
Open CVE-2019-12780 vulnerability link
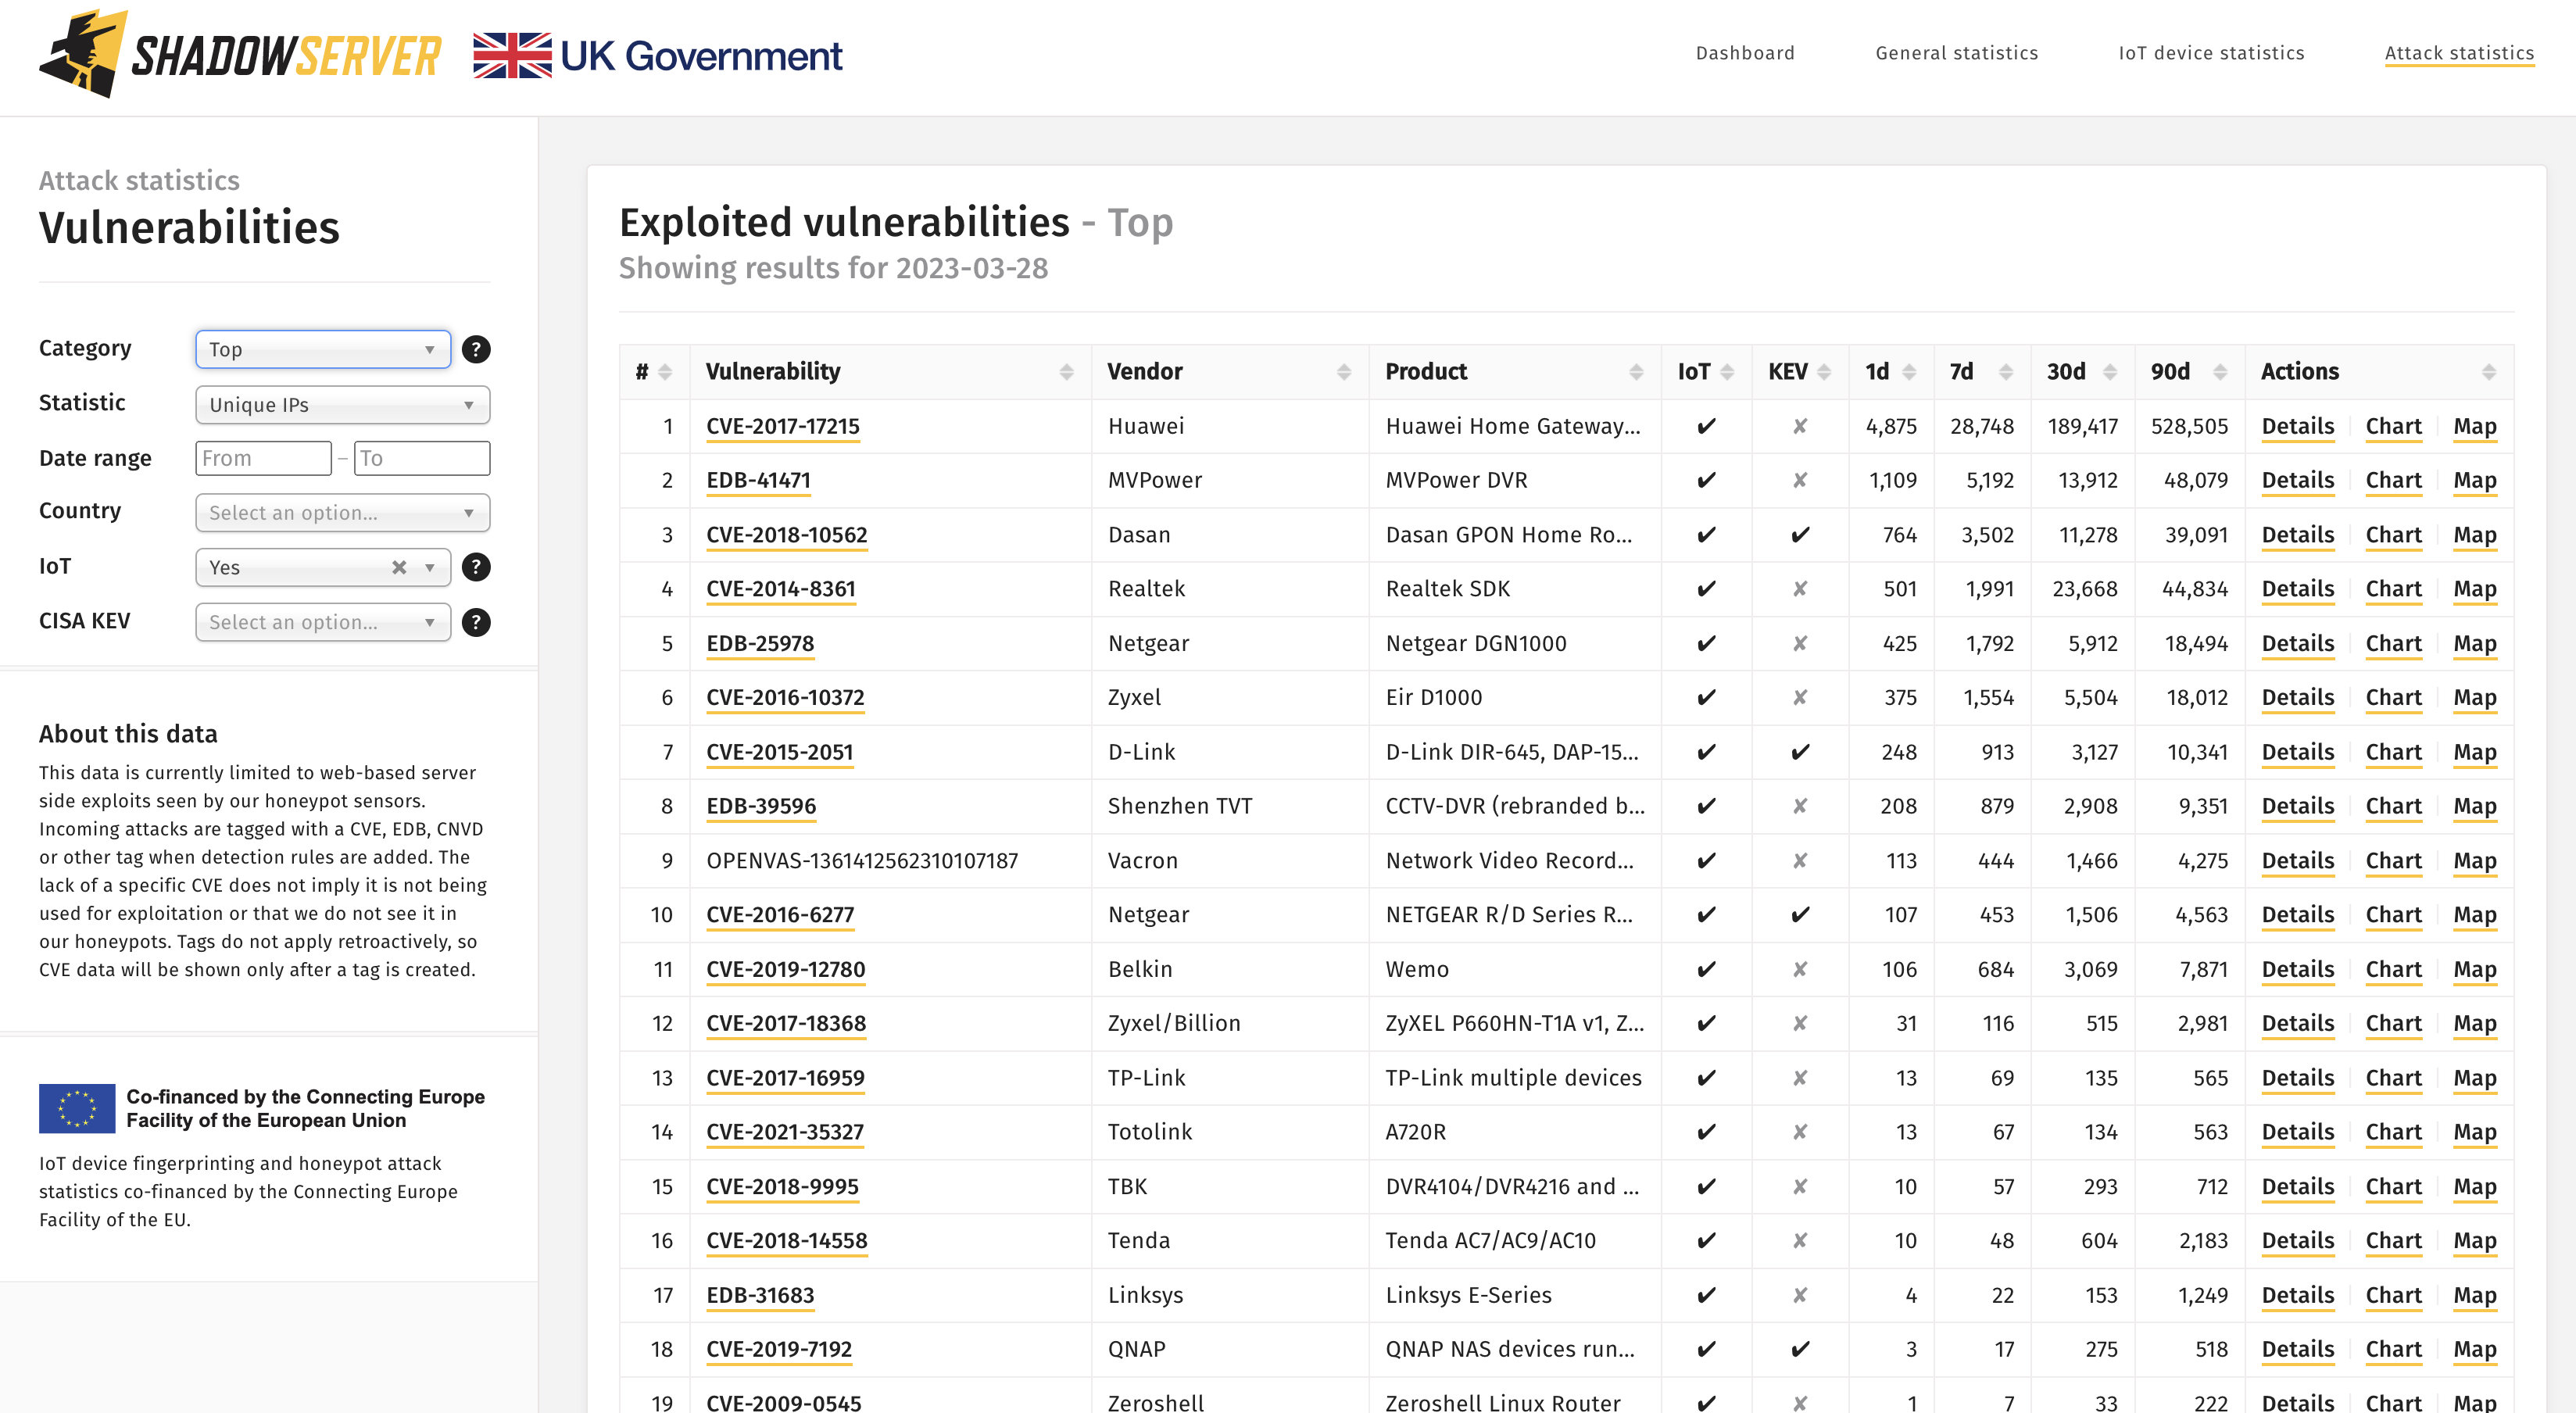click(x=786, y=969)
